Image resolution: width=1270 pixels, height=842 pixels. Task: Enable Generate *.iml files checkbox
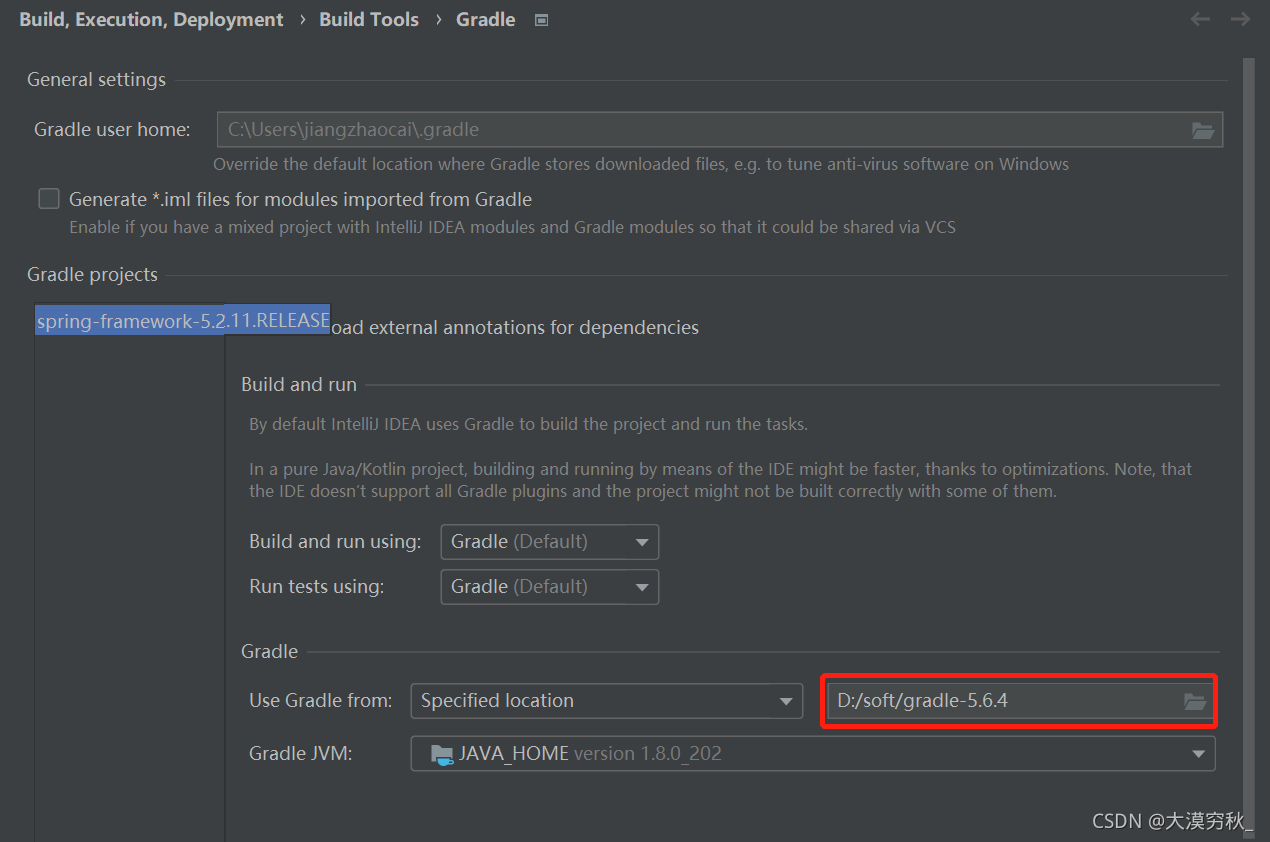point(49,199)
